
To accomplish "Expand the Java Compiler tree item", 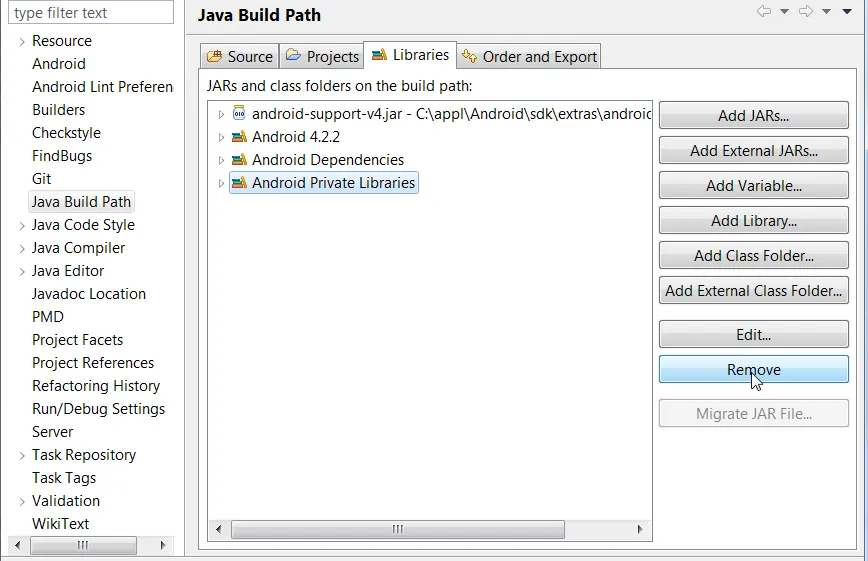I will pos(22,249).
